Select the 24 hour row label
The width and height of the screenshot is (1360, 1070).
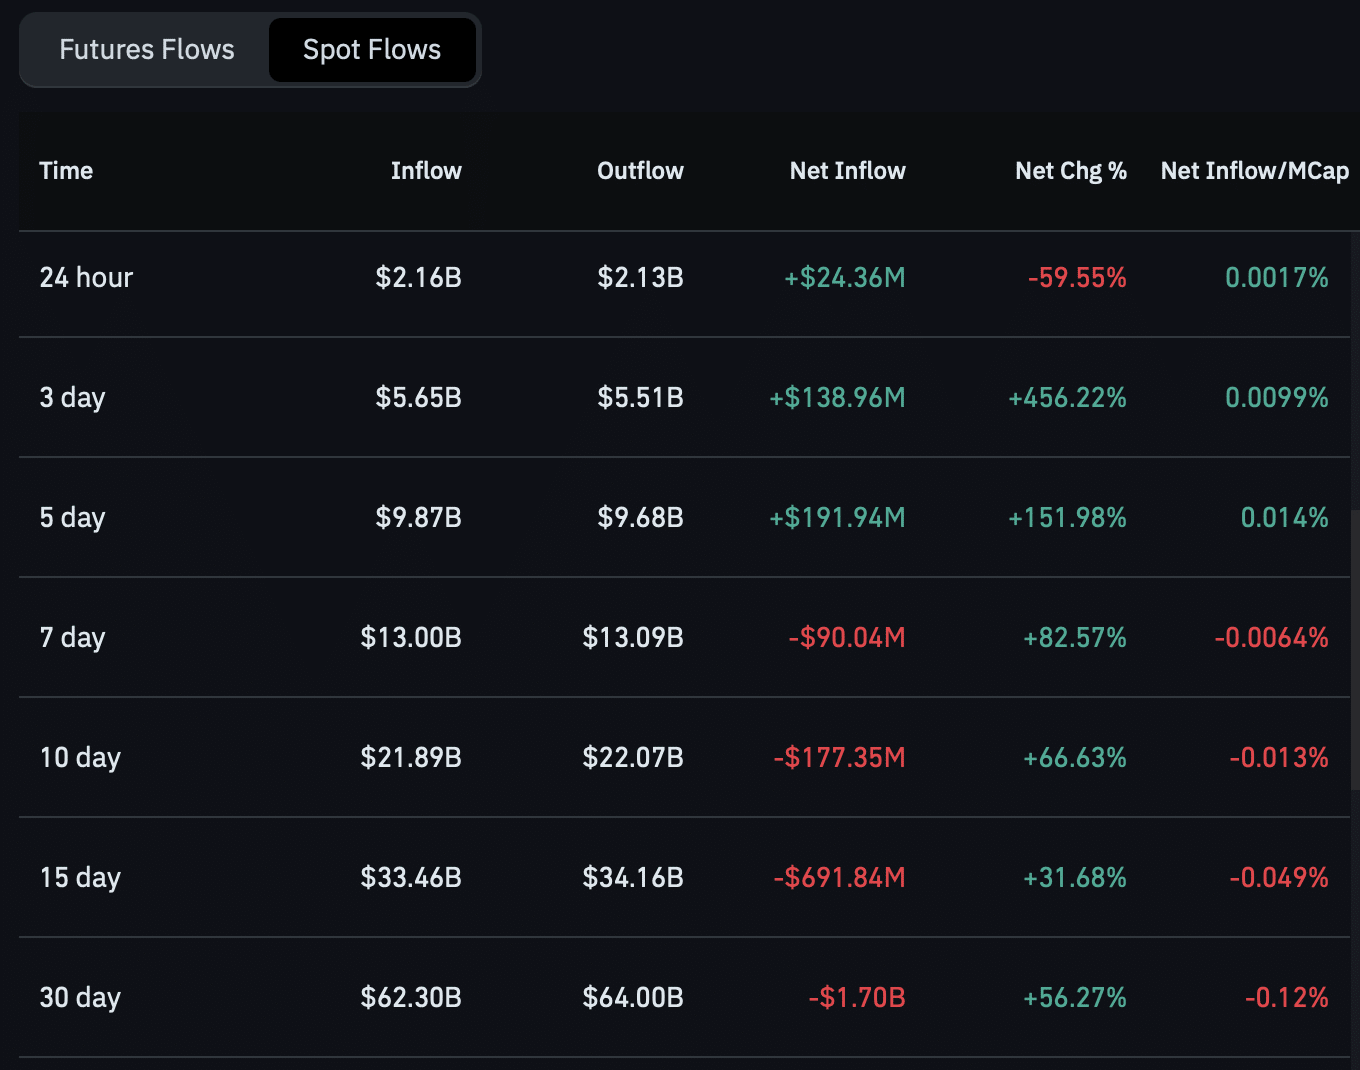click(86, 278)
